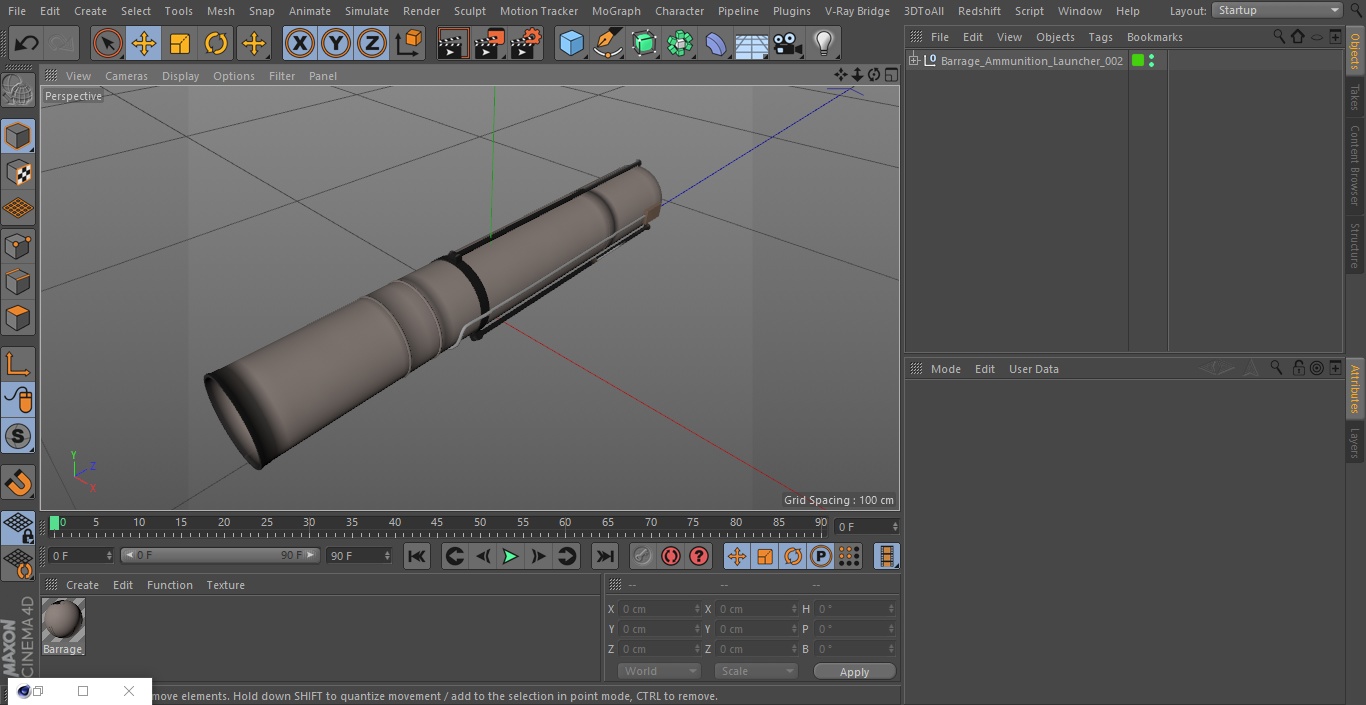Enable the Axis modification tool
Image resolution: width=1366 pixels, height=705 pixels.
(18, 365)
